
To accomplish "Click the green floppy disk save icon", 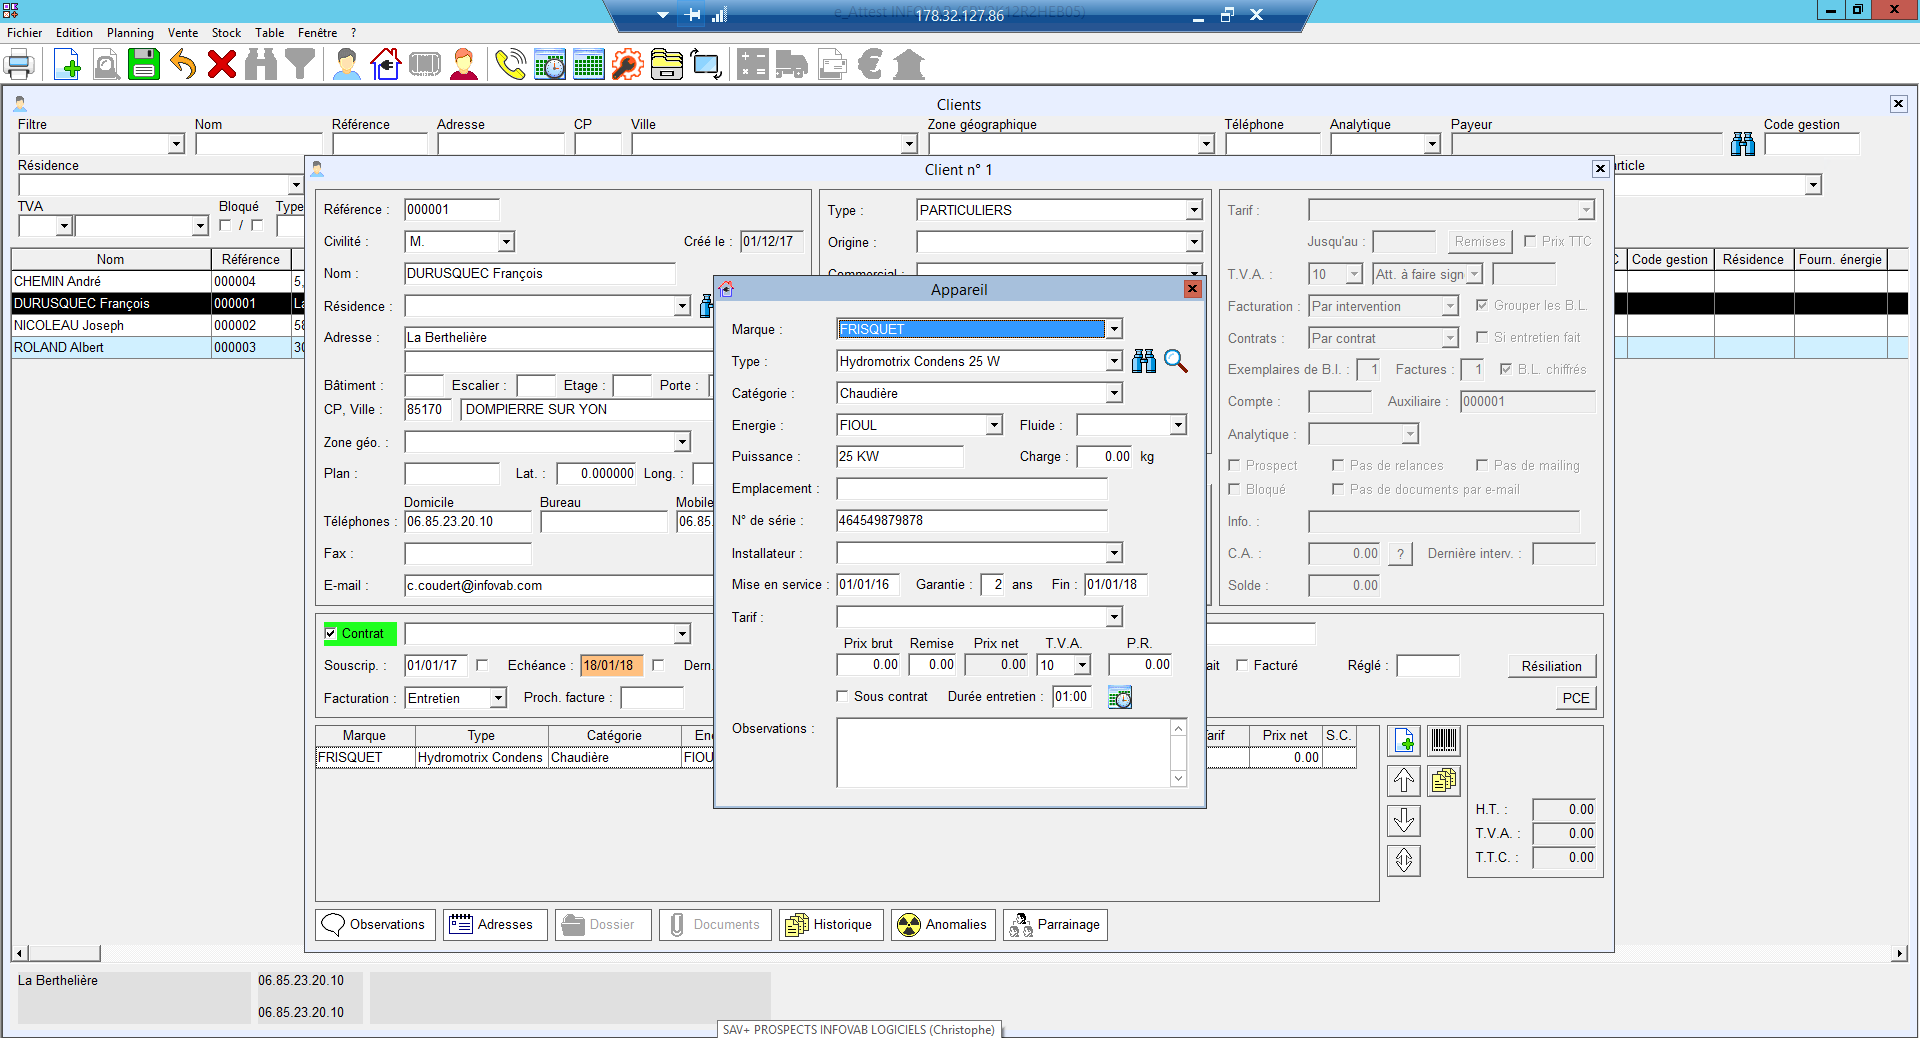I will pyautogui.click(x=144, y=65).
